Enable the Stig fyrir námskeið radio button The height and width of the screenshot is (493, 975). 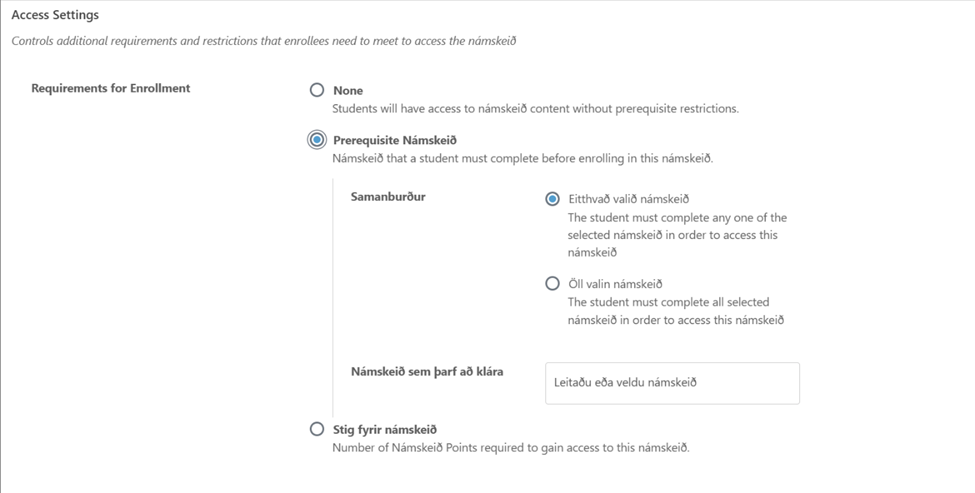317,429
